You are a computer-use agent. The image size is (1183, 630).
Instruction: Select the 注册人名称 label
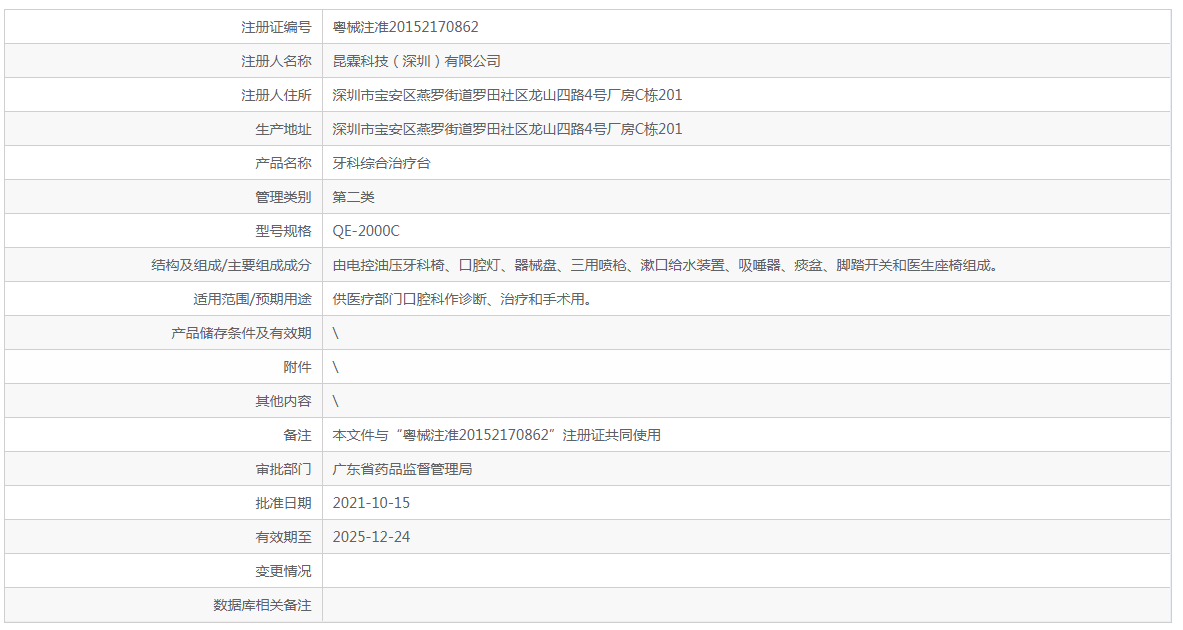click(x=276, y=61)
